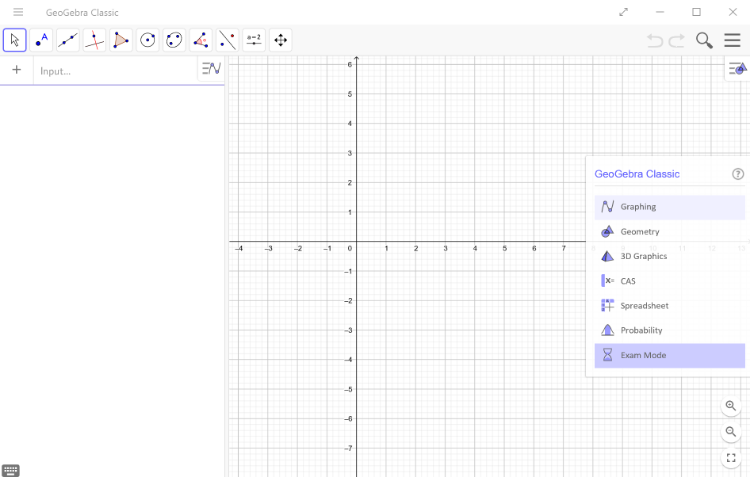750x477 pixels.
Task: Choose the Geometry perspective
Action: click(x=670, y=232)
